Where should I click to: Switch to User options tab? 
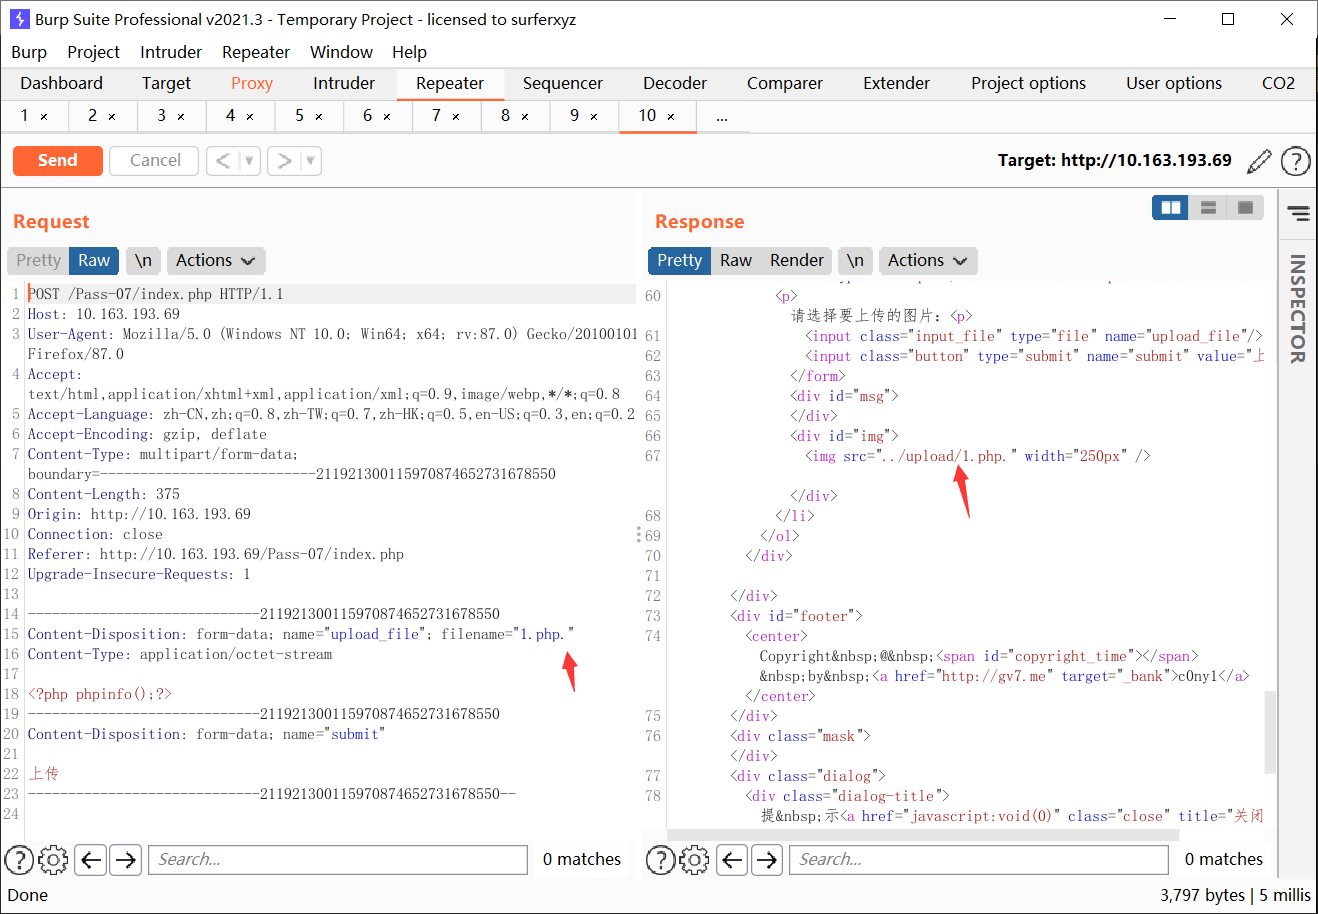[1174, 84]
